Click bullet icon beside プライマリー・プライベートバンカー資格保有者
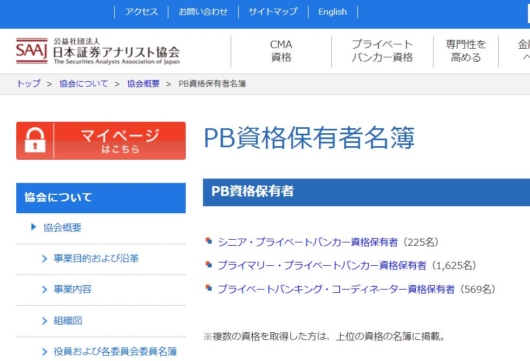 [209, 264]
